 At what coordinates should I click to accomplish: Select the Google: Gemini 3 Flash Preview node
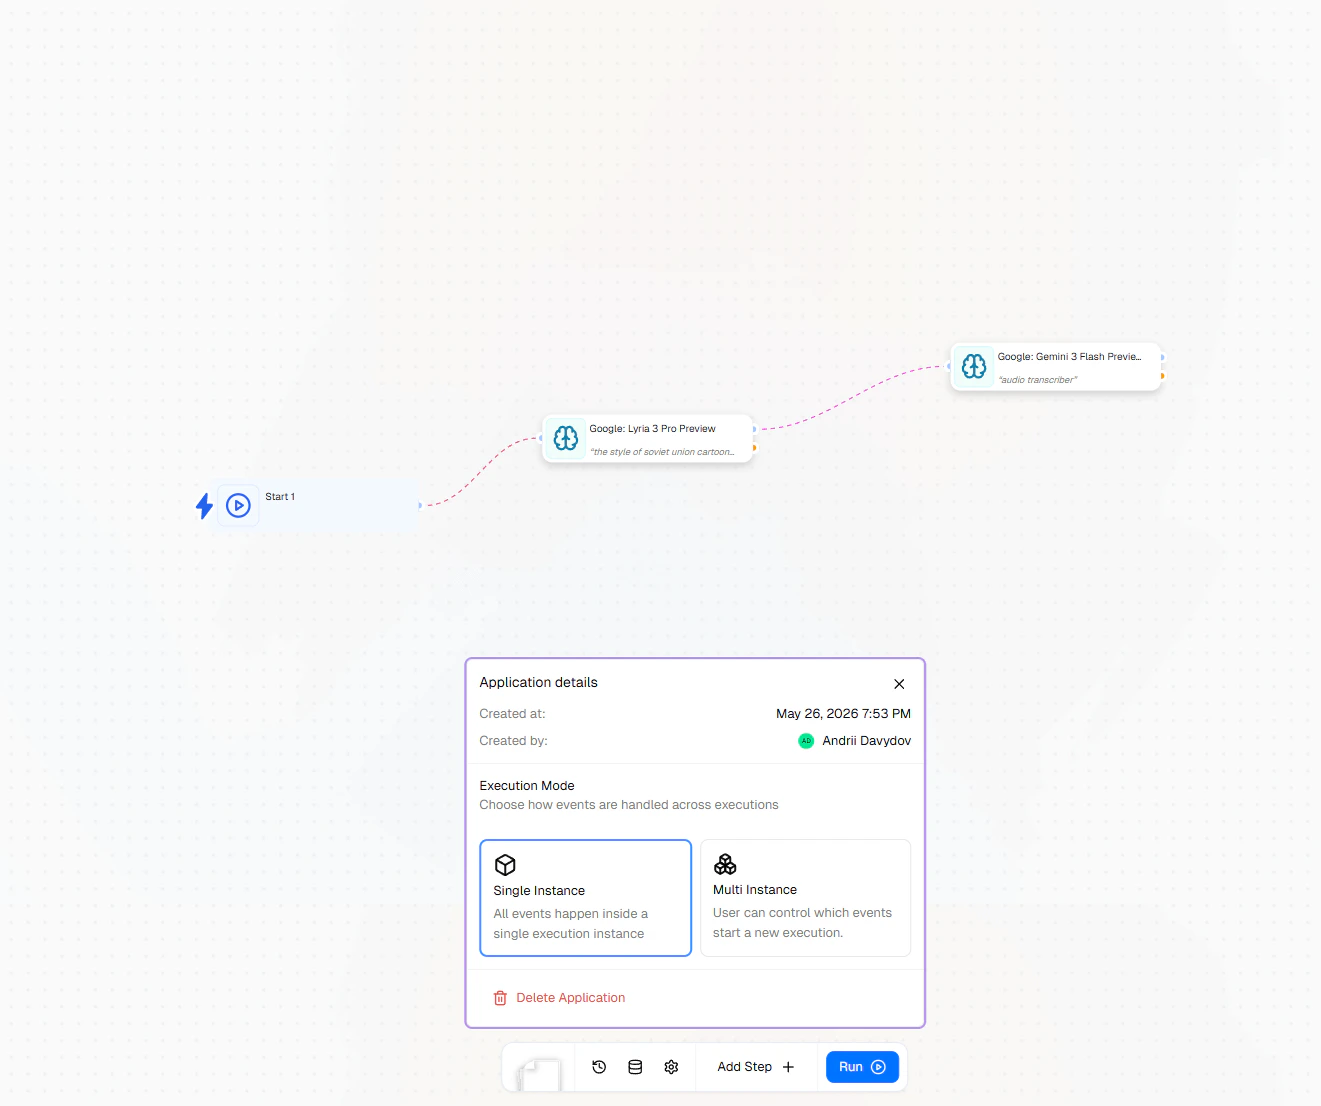1056,367
